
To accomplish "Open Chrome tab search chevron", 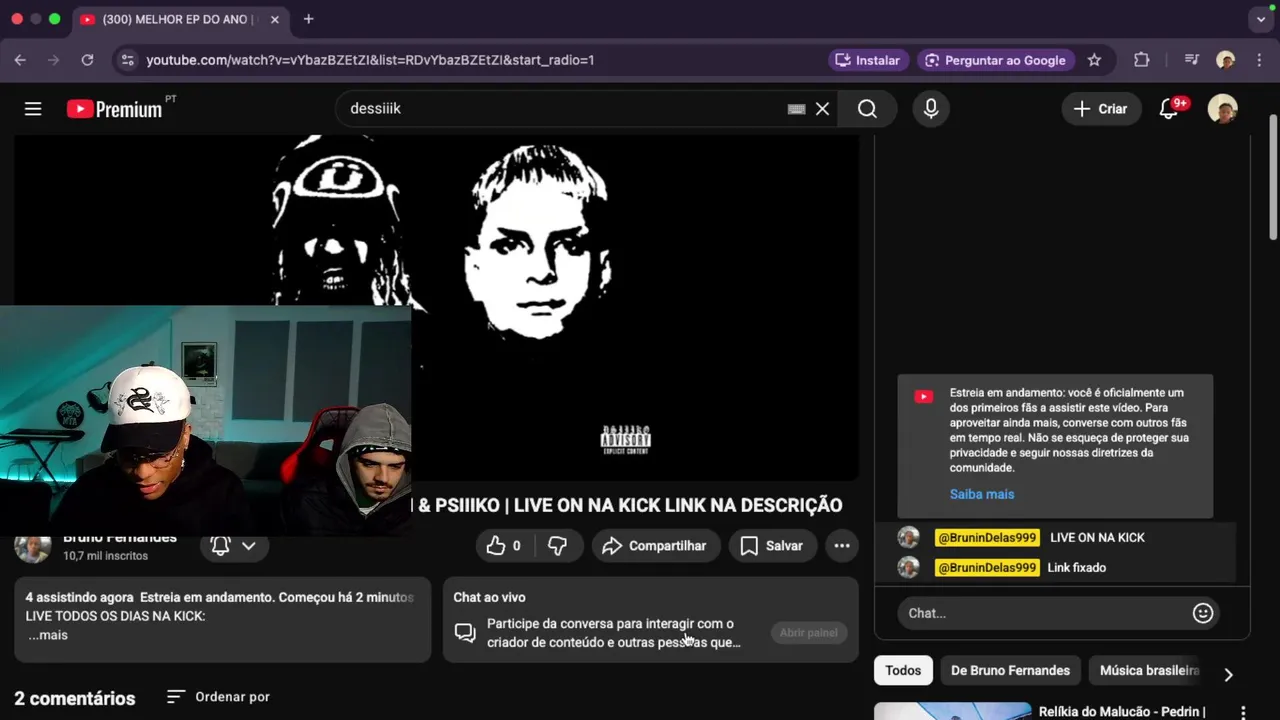I will (1261, 19).
